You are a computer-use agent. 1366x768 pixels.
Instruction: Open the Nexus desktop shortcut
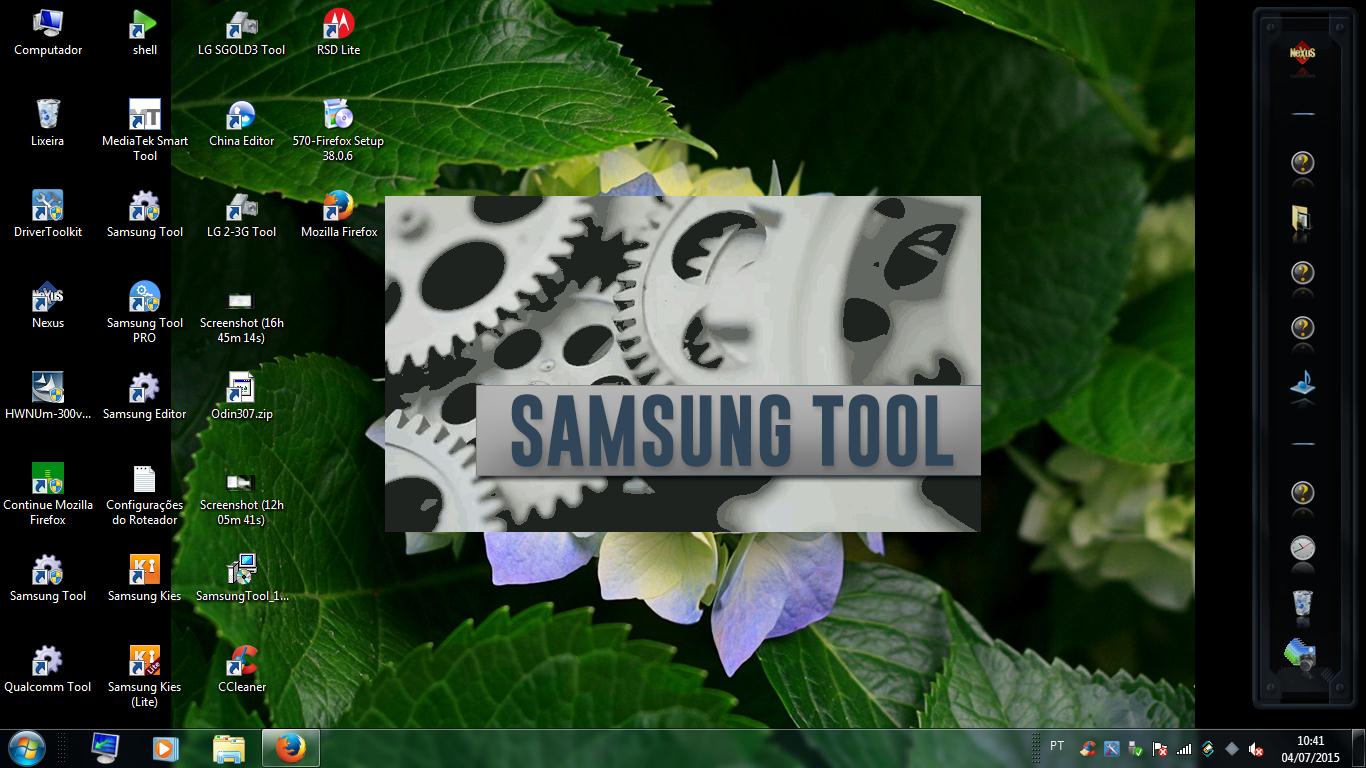pos(48,305)
